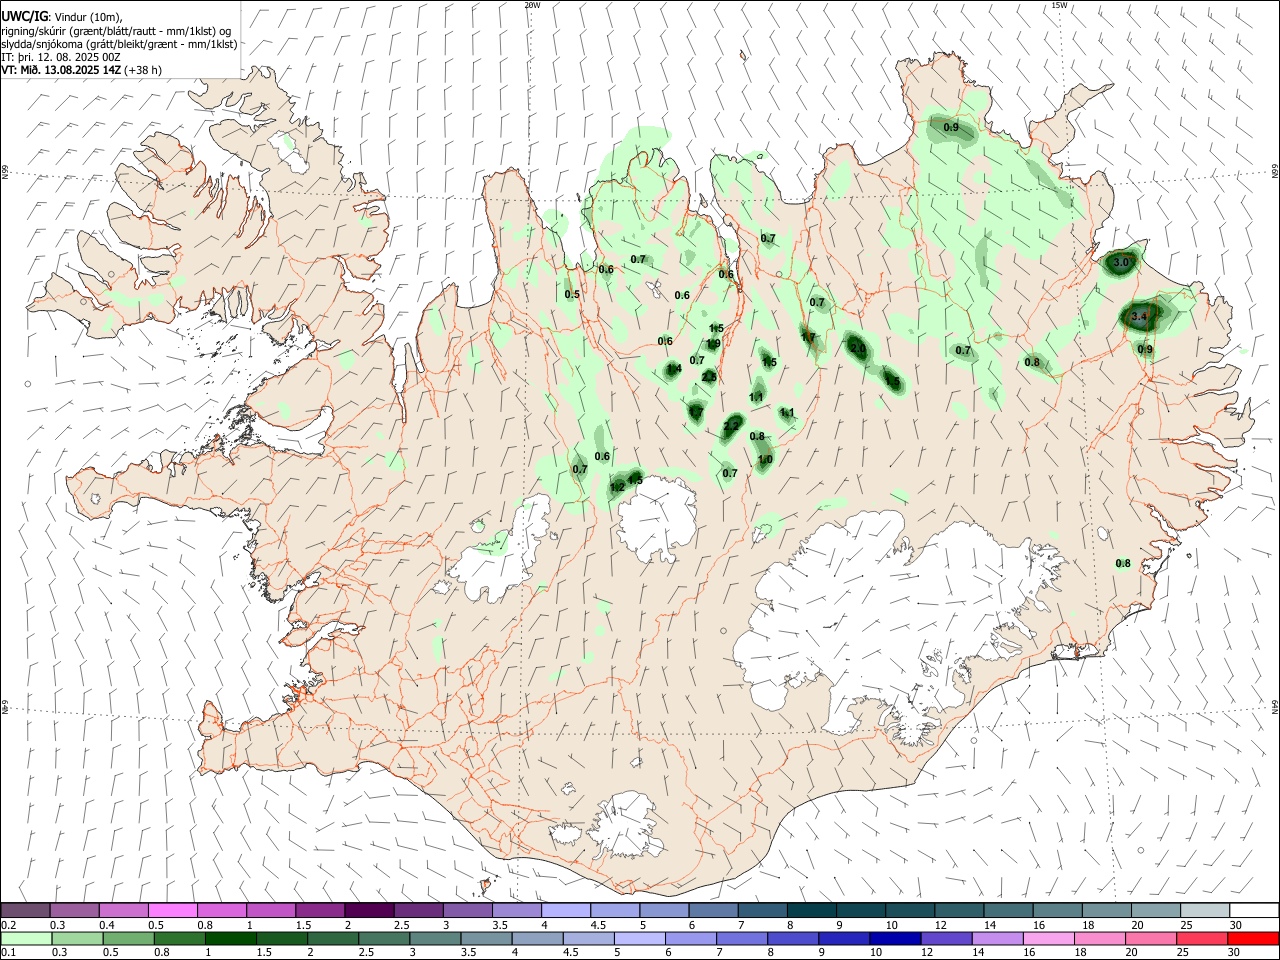Pick the dark blue rain swatch labeled 10

pyautogui.click(x=895, y=938)
